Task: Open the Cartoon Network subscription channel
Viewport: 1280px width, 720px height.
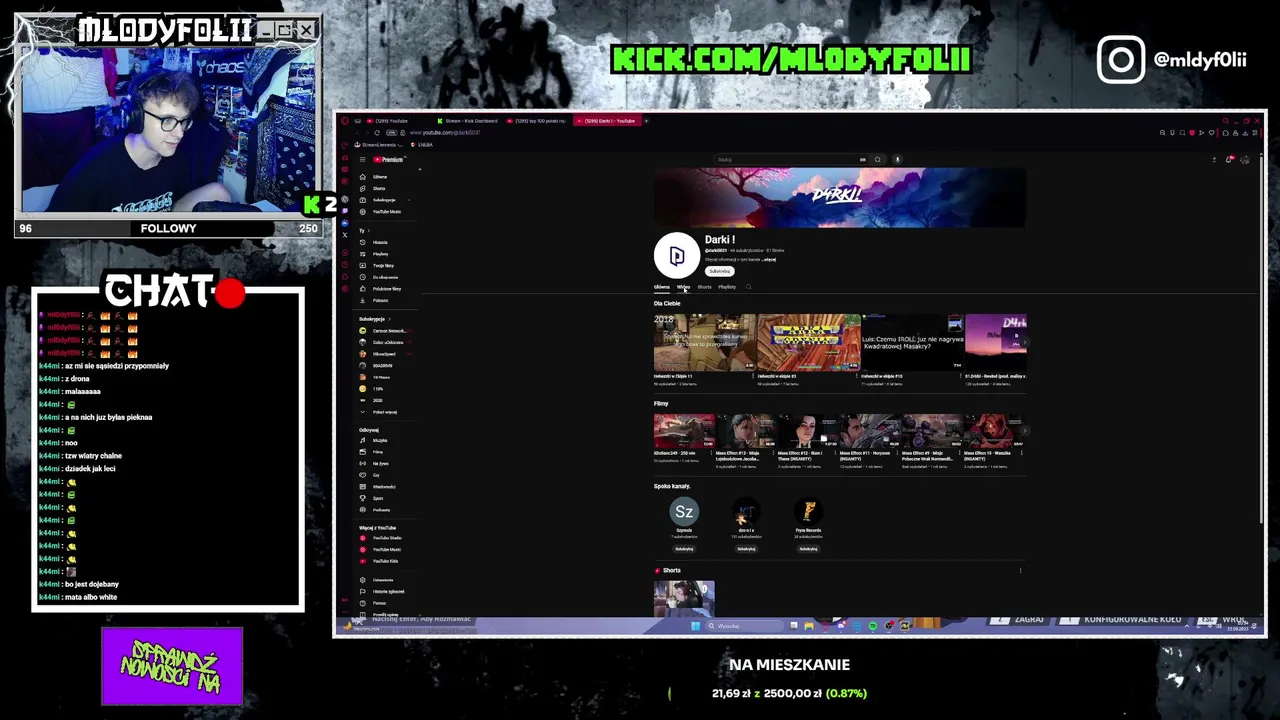Action: [383, 331]
